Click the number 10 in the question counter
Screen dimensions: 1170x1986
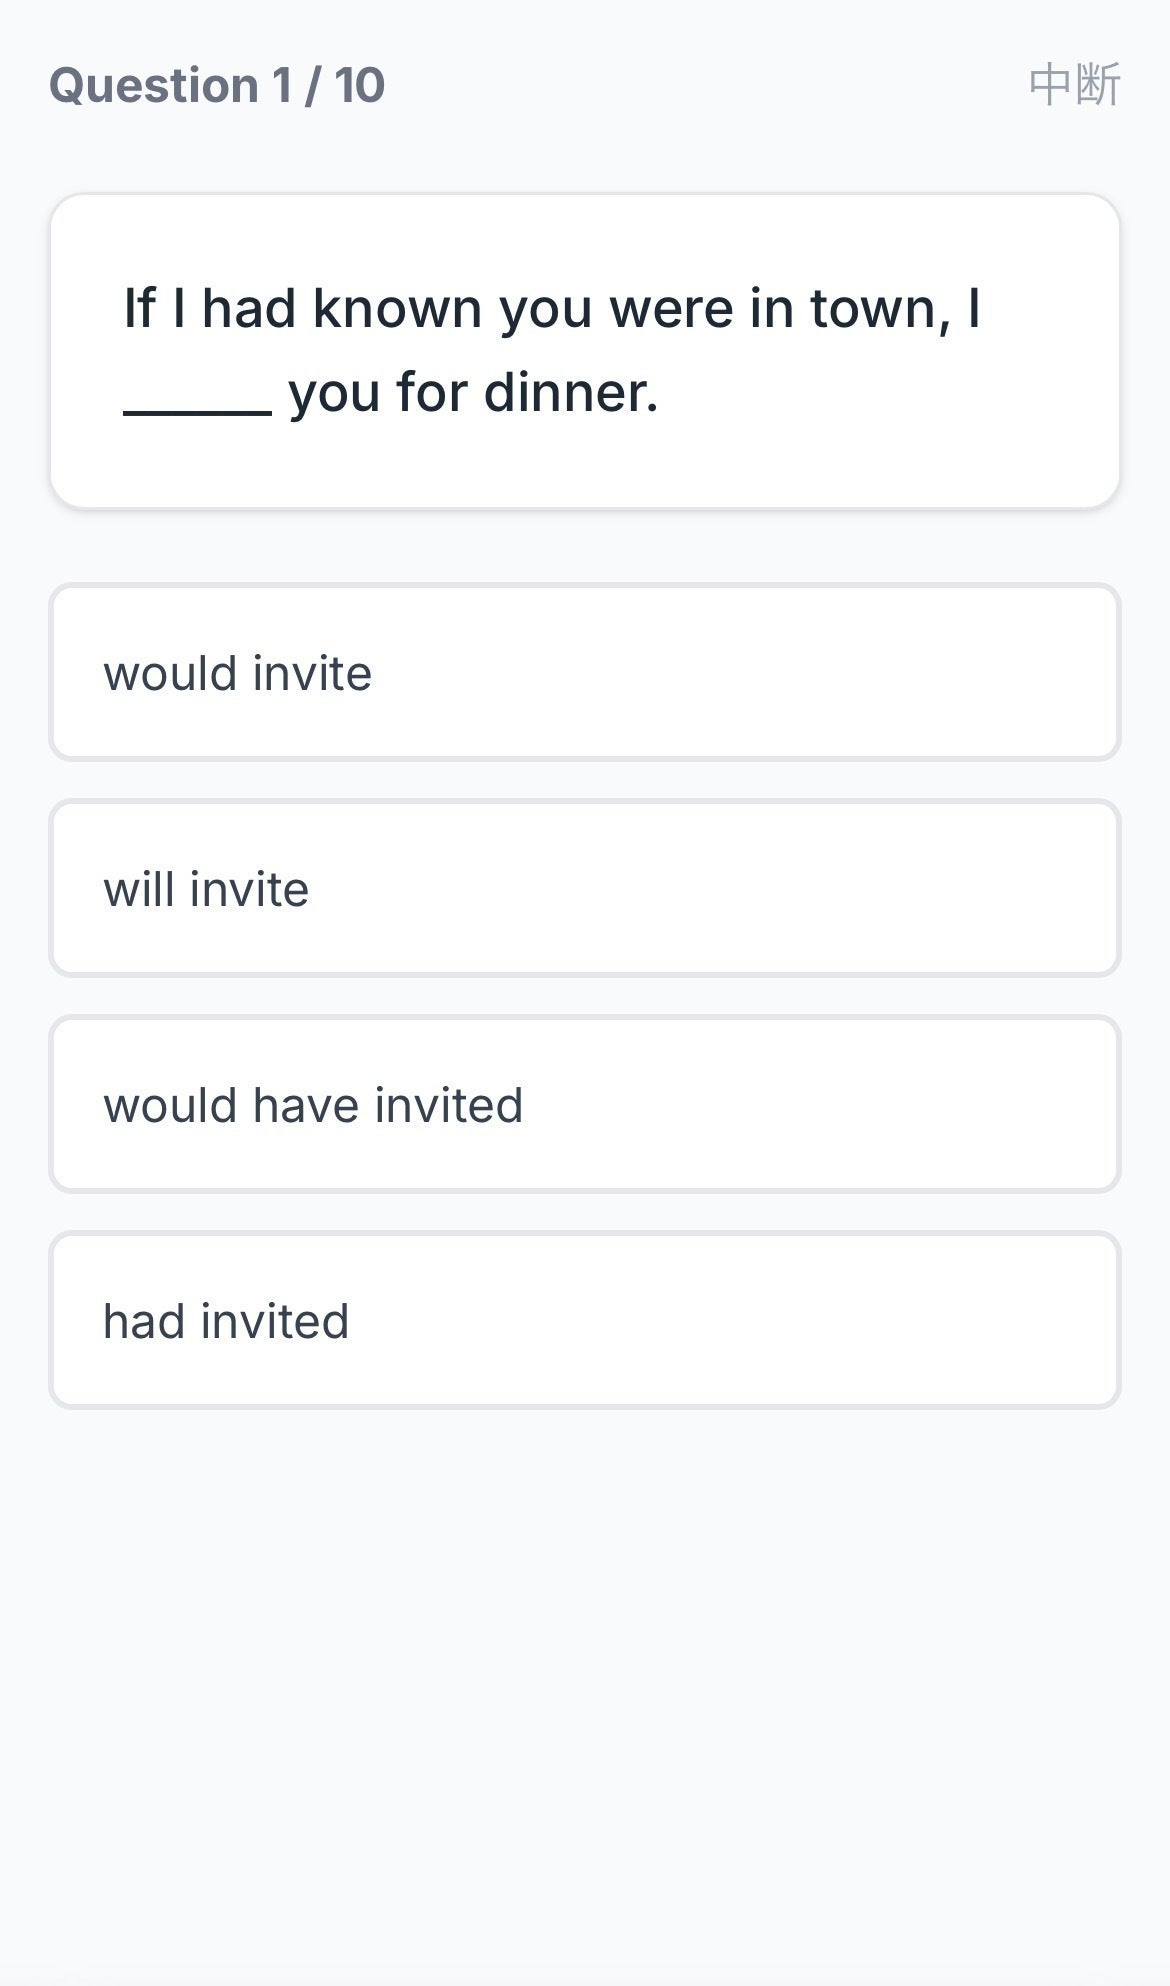(x=360, y=85)
